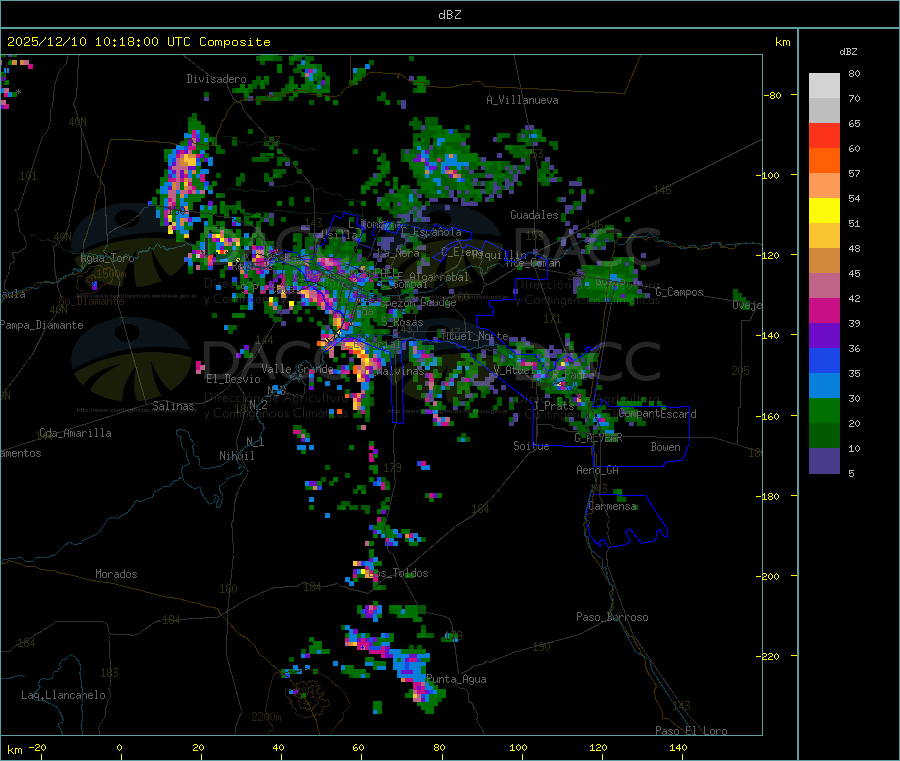Click the 'ComandanteEscard' area label
The image size is (900, 761).
coord(658,414)
